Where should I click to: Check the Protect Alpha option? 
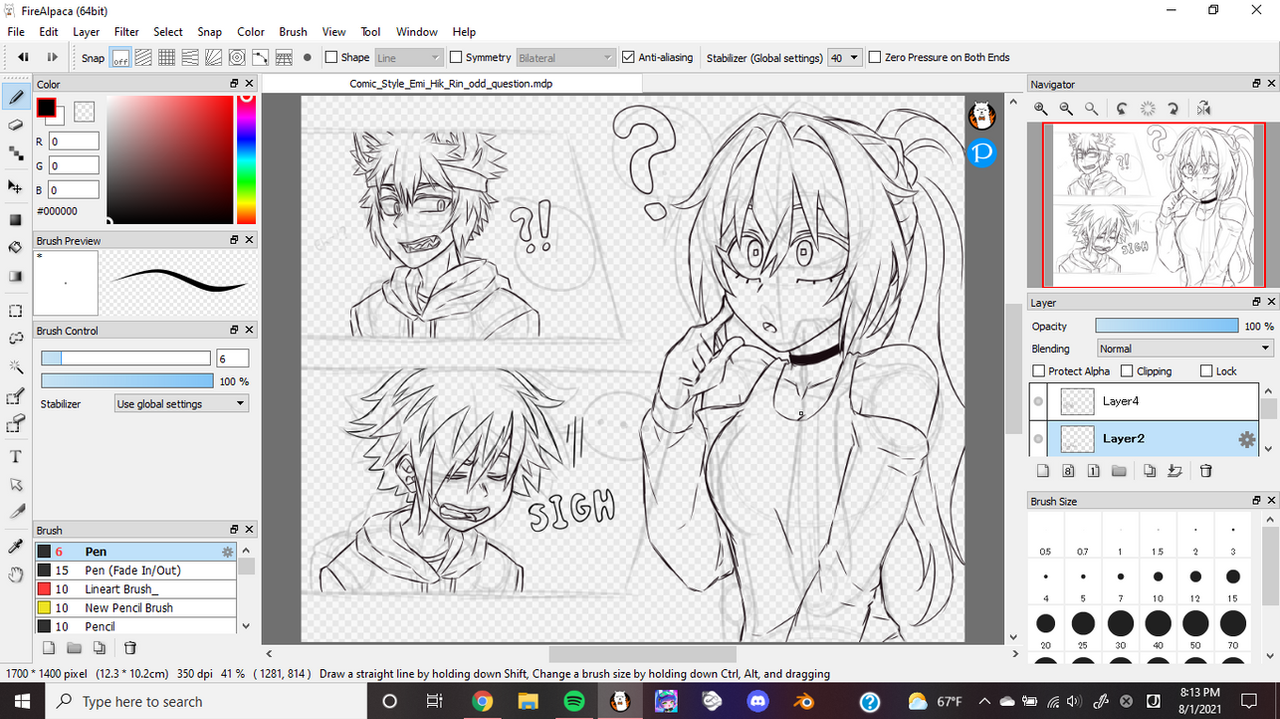(x=1039, y=371)
